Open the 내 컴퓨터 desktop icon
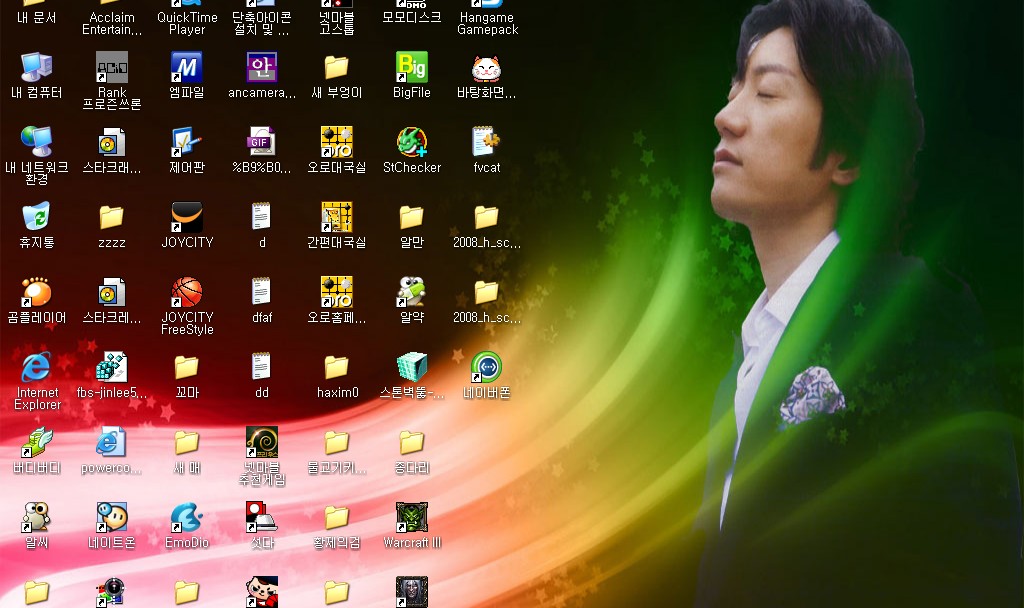1024x608 pixels. coord(37,67)
